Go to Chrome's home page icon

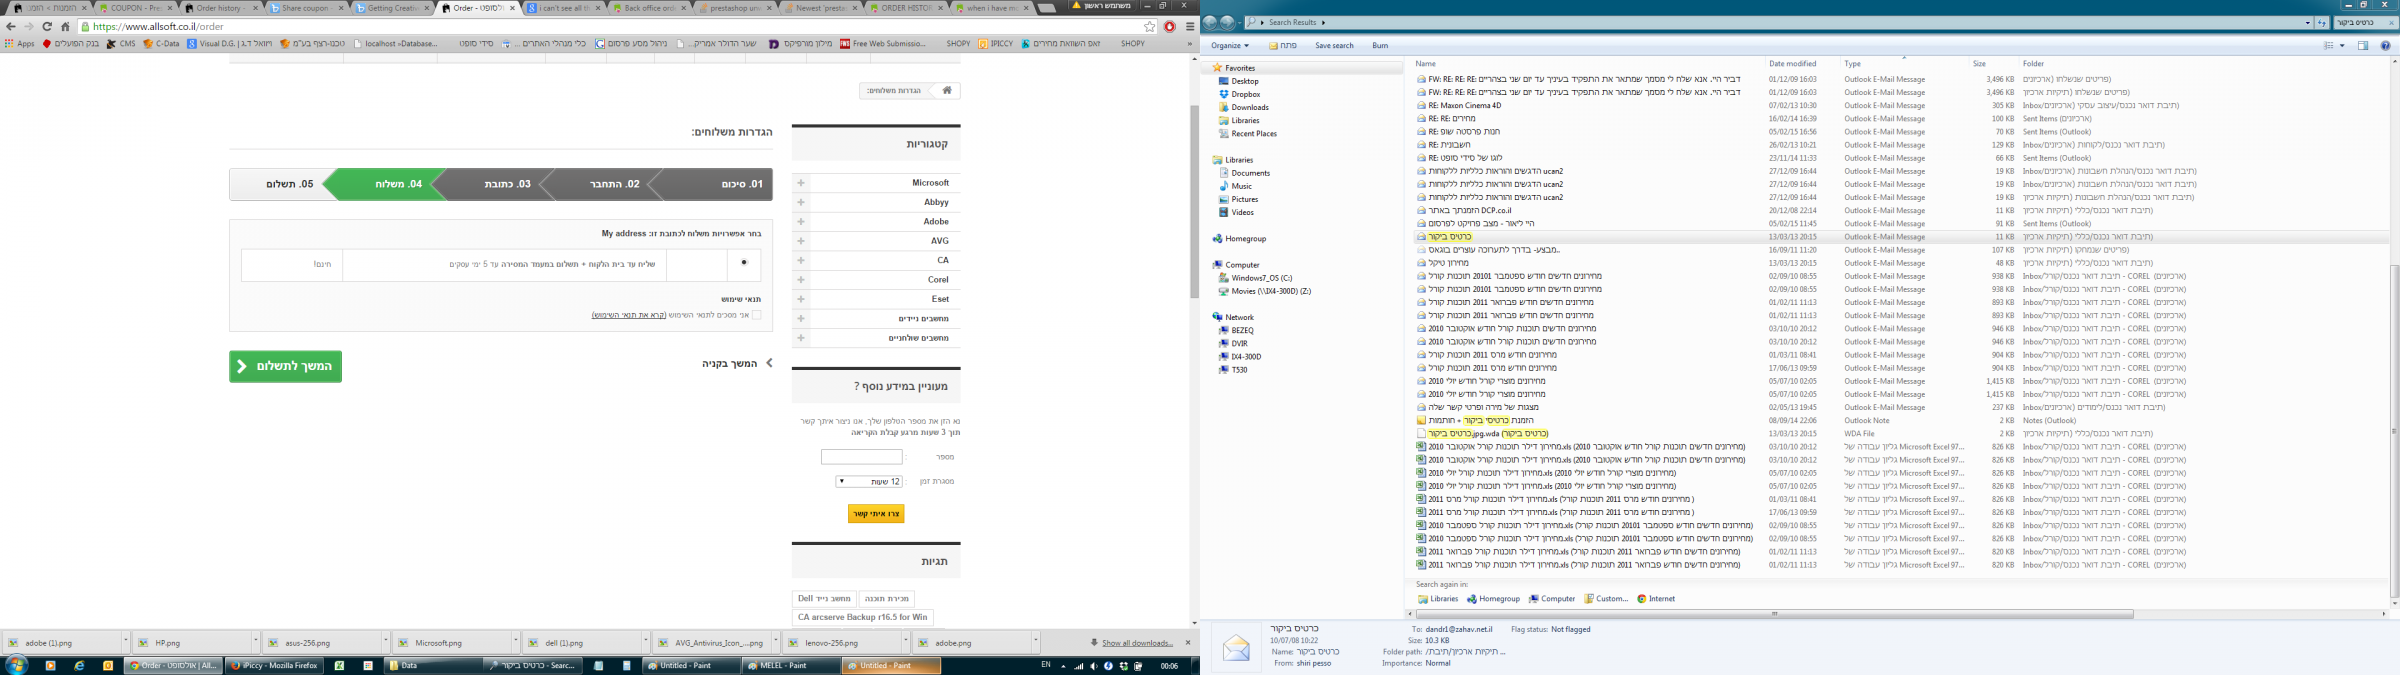[66, 27]
